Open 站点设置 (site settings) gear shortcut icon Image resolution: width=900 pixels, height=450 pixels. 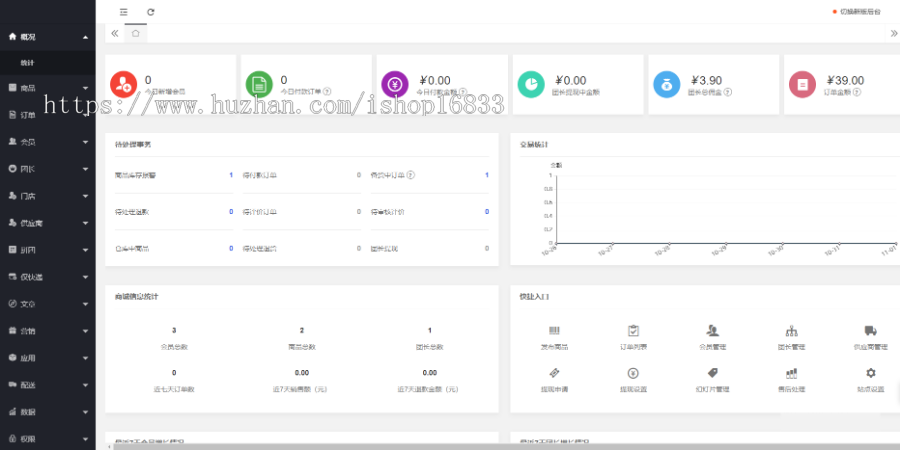(x=871, y=373)
